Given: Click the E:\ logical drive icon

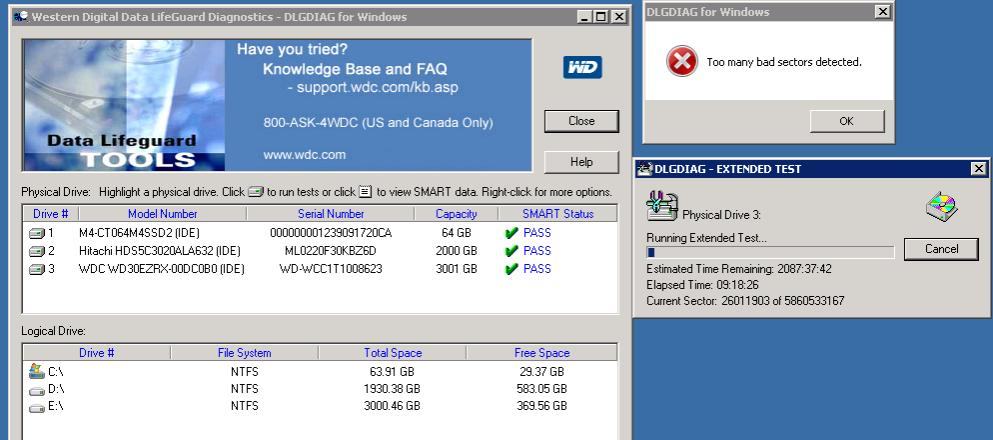Looking at the screenshot, I should pyautogui.click(x=37, y=407).
